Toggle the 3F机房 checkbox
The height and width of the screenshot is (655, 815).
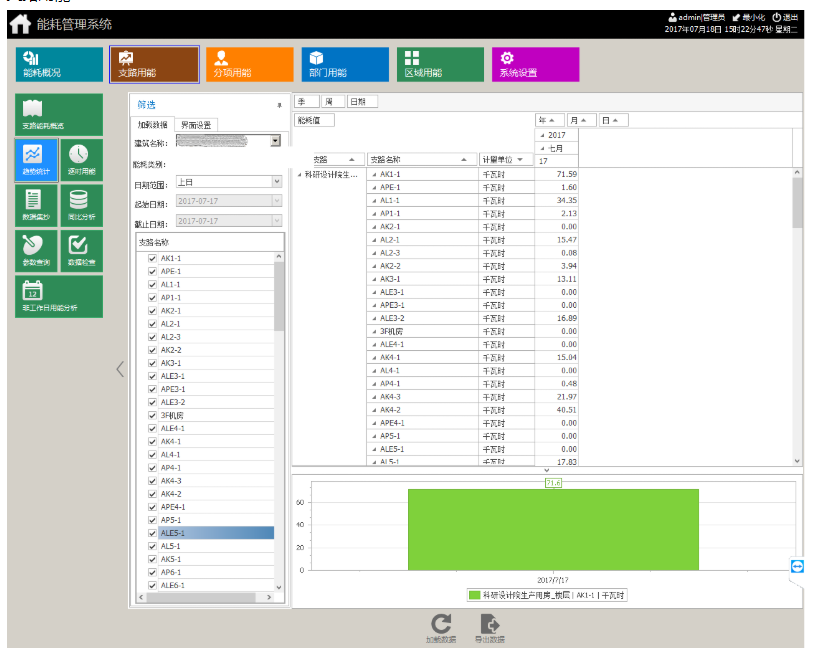point(152,415)
